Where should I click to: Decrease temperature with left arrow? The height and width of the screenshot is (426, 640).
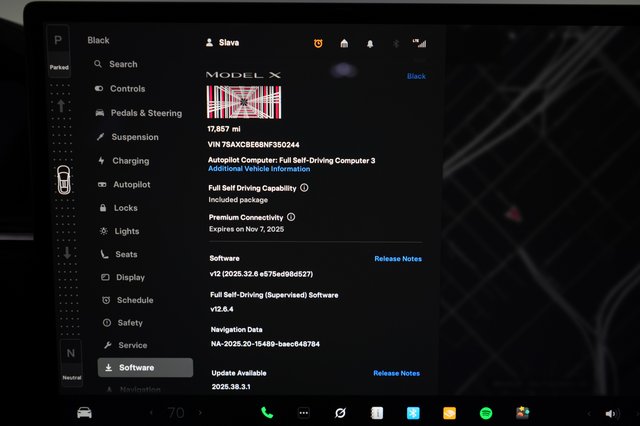151,413
